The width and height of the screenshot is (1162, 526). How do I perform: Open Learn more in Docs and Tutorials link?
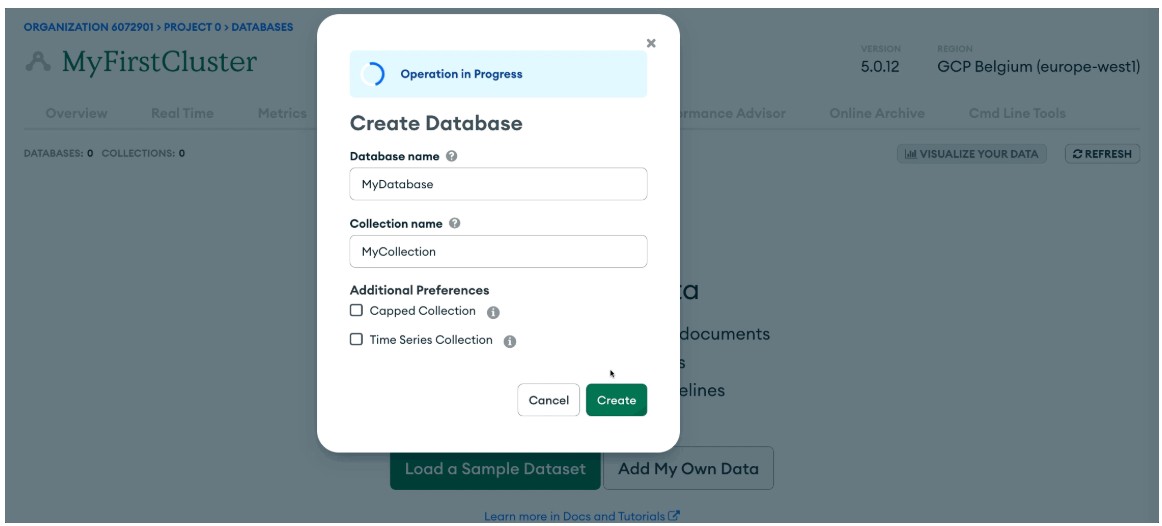pos(582,516)
